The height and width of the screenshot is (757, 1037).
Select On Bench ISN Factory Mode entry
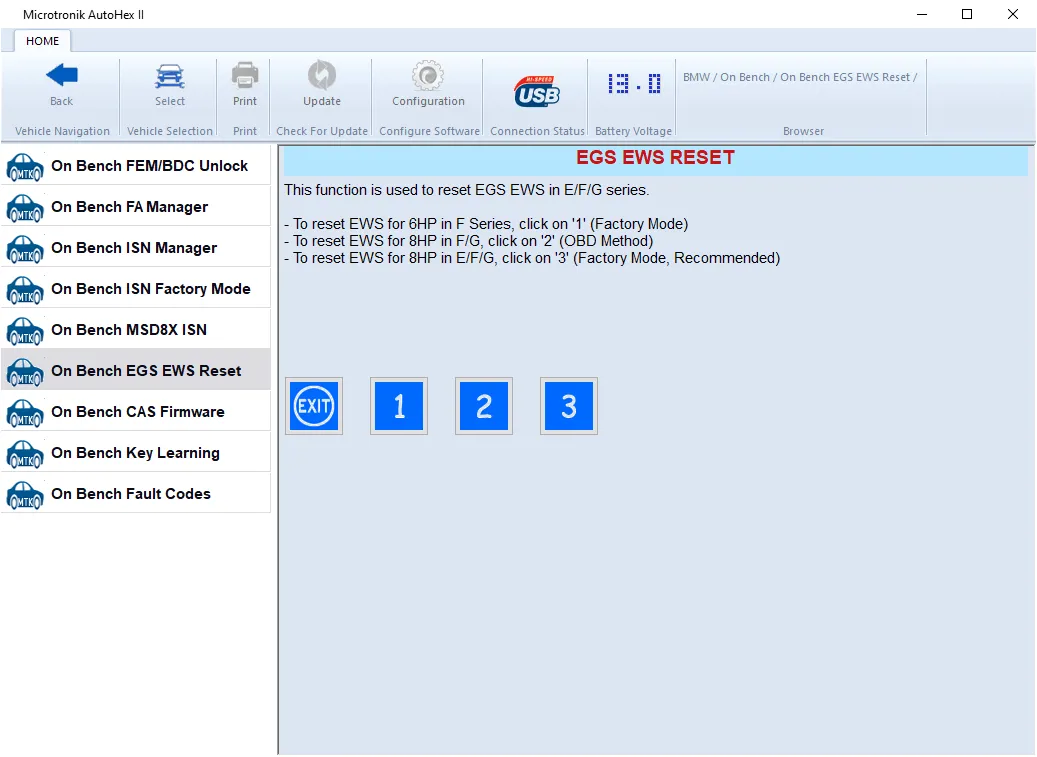[x=136, y=288]
